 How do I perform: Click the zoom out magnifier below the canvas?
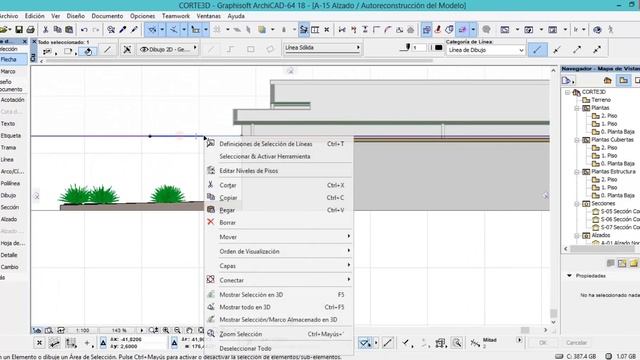point(178,330)
